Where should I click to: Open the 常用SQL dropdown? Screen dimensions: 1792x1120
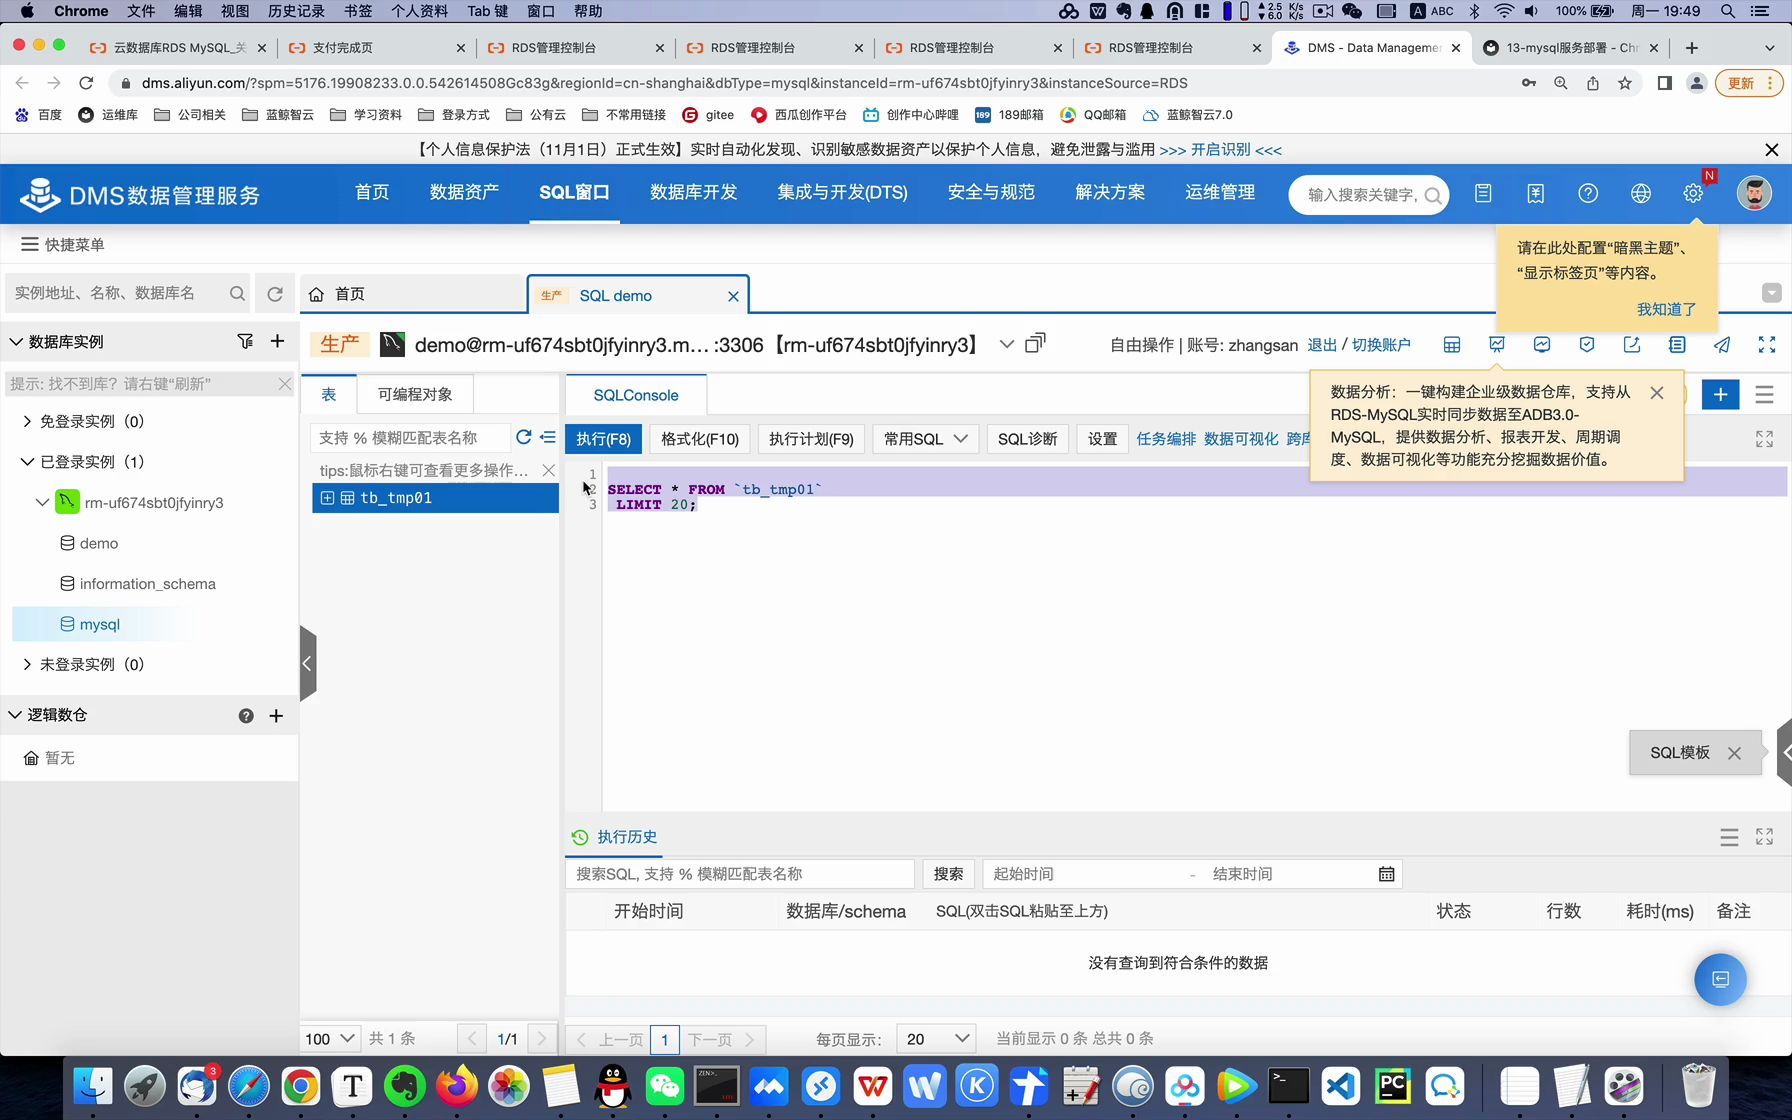click(x=925, y=439)
